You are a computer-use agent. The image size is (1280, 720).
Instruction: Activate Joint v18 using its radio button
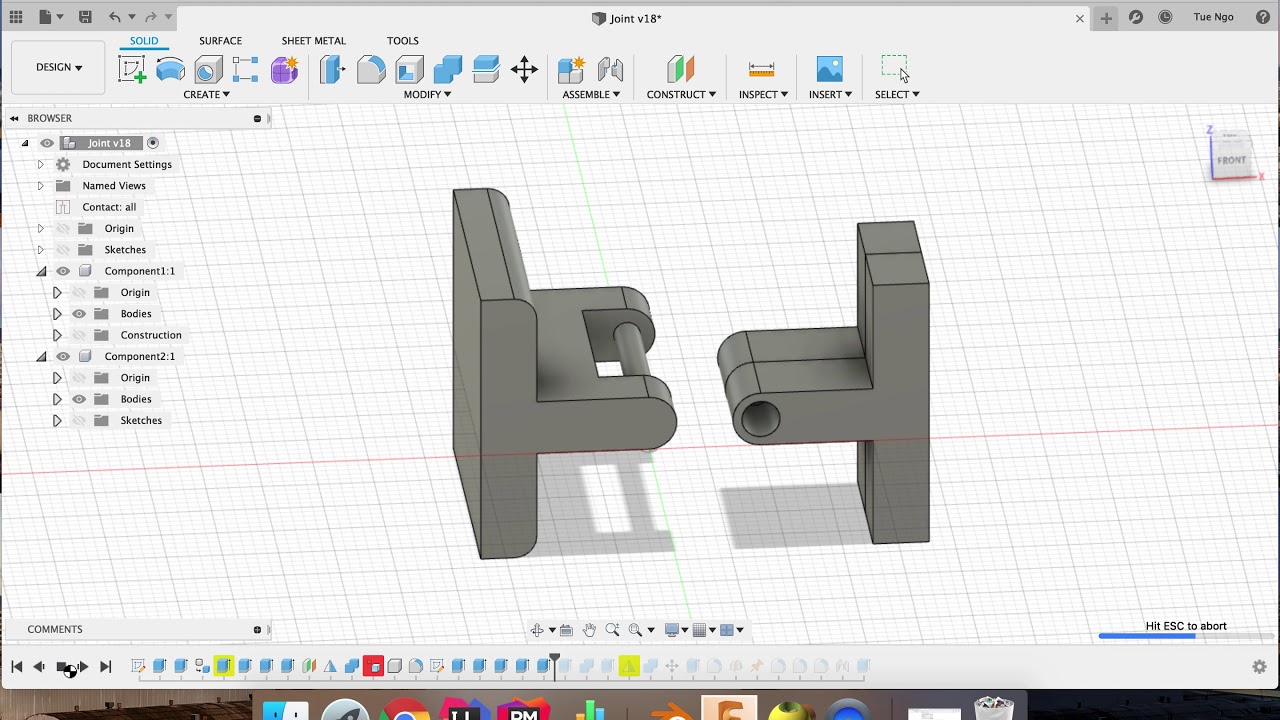153,143
